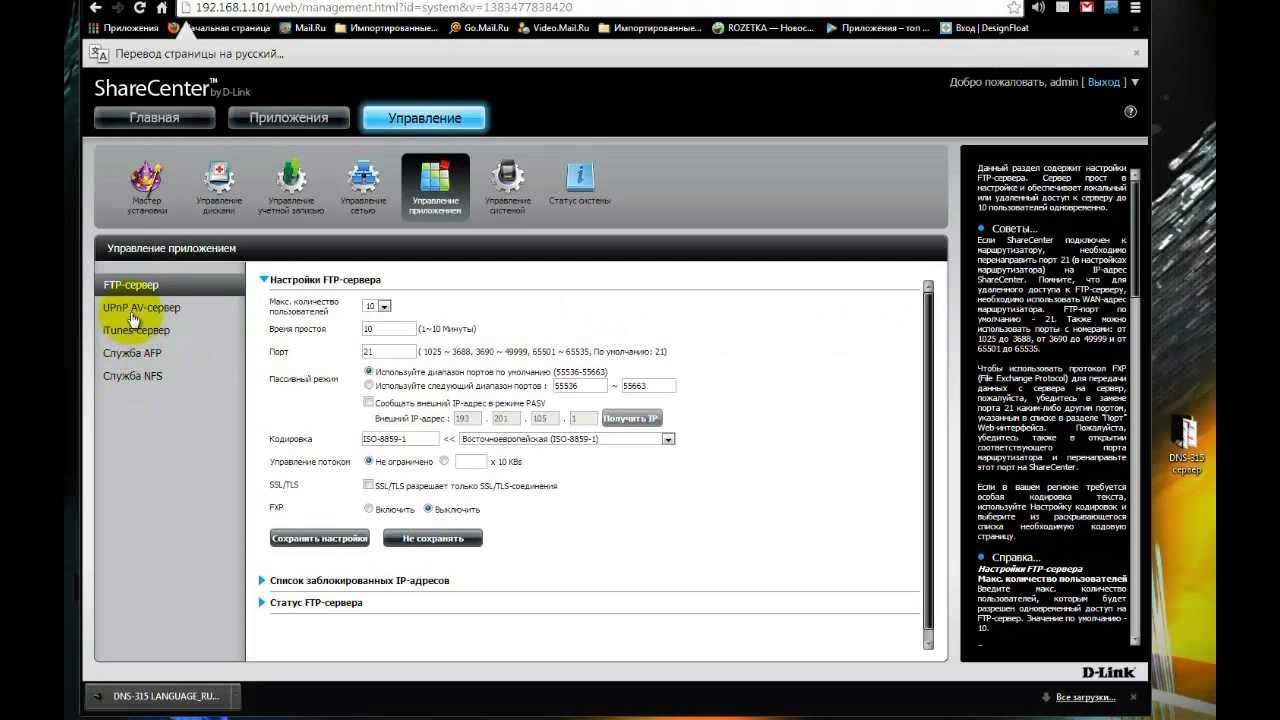Viewport: 1280px width, 720px height.
Task: Click the Gmail extension icon
Action: [1087, 7]
